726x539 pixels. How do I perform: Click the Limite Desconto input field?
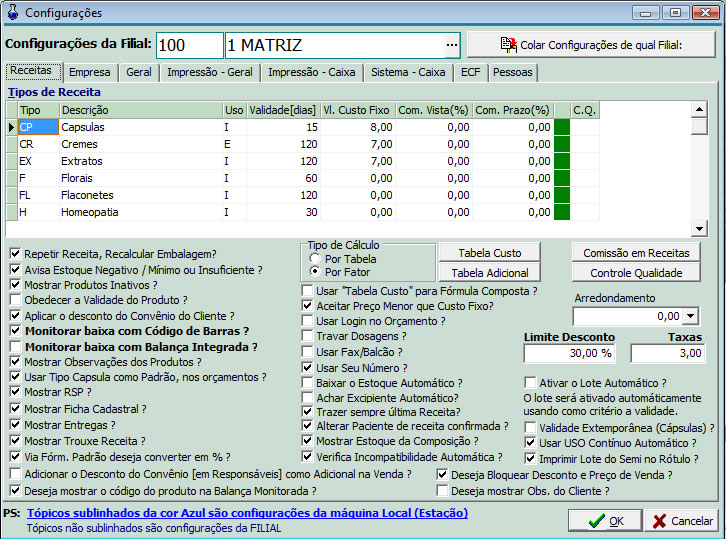(569, 354)
